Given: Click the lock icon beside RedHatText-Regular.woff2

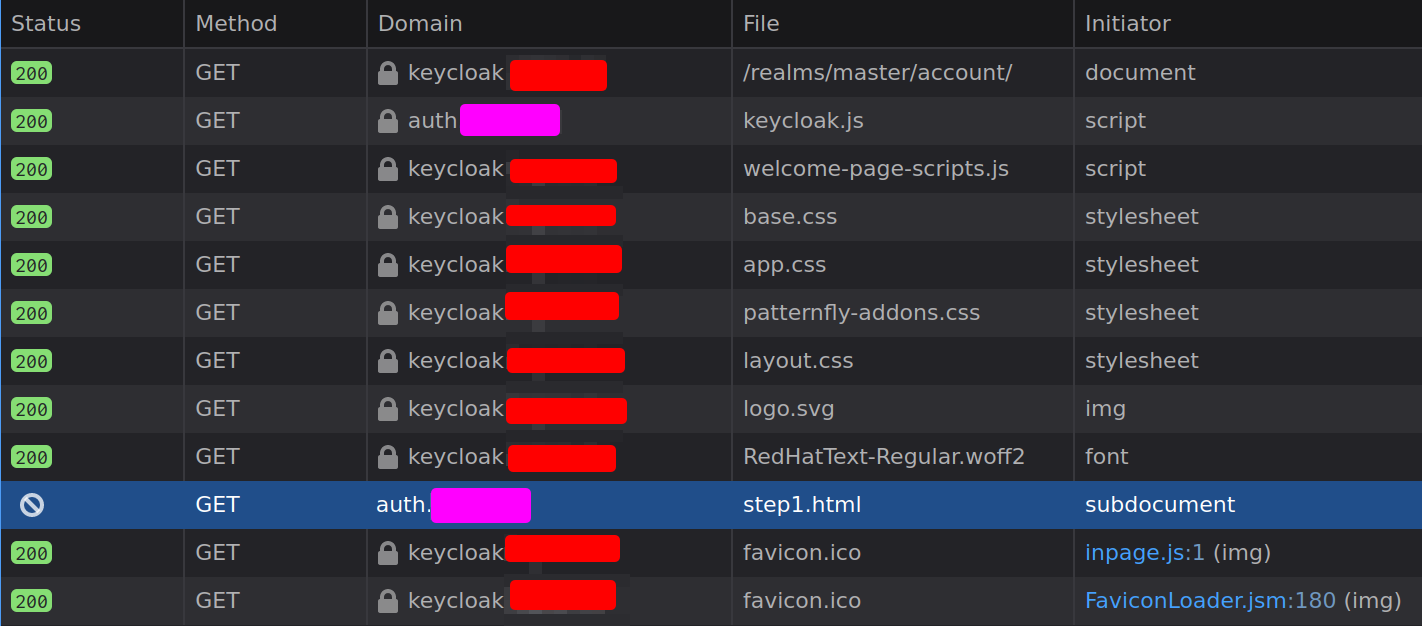Looking at the screenshot, I should point(387,456).
